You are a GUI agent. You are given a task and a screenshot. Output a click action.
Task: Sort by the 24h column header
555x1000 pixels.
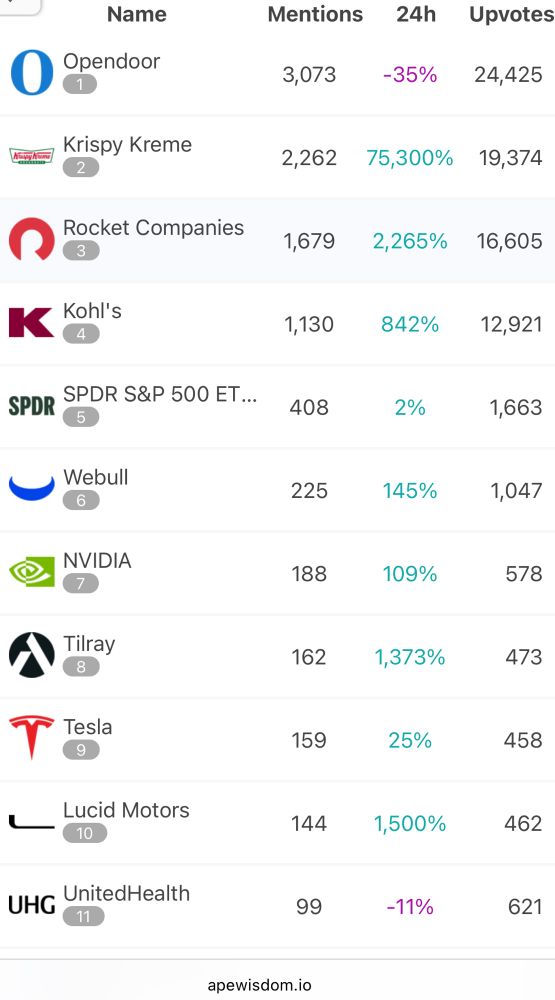click(x=416, y=14)
